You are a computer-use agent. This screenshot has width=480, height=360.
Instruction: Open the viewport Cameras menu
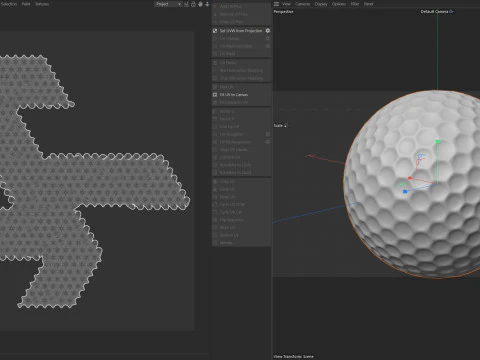point(303,4)
